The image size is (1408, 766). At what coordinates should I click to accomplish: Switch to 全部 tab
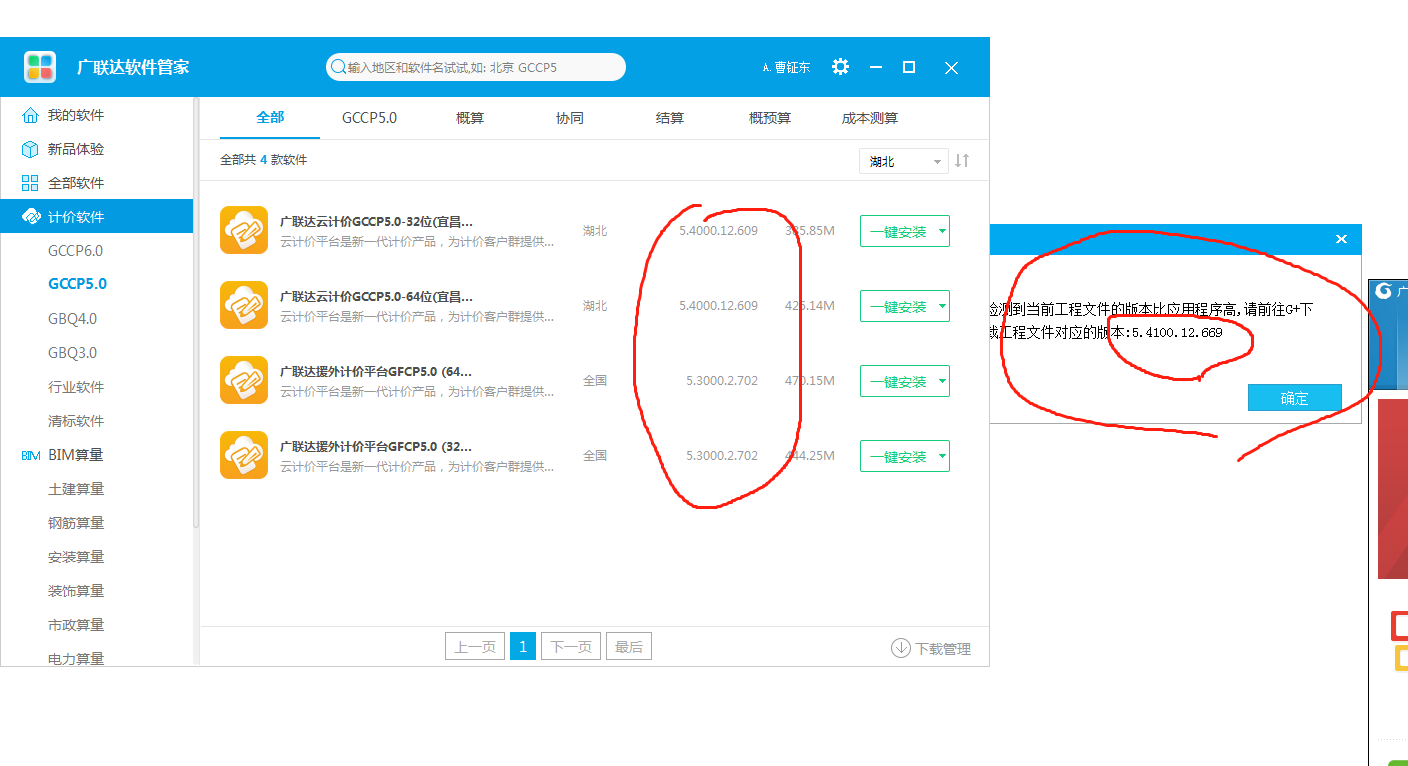[270, 118]
